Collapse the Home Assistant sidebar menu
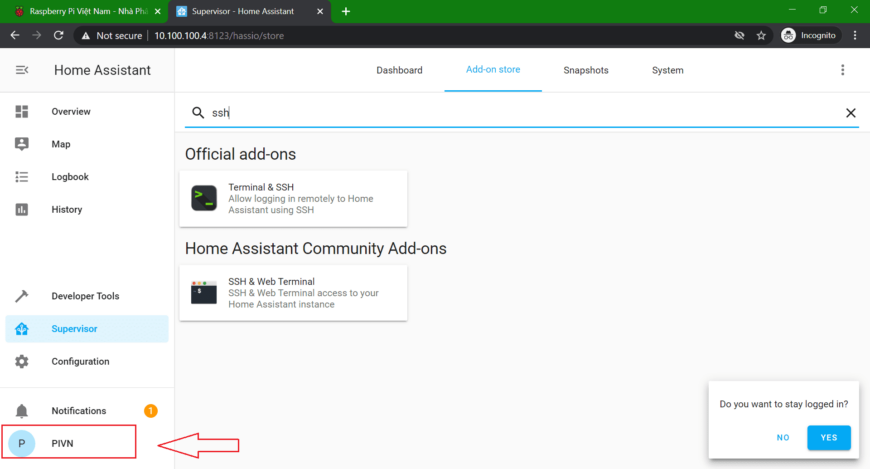870x469 pixels. click(x=22, y=70)
